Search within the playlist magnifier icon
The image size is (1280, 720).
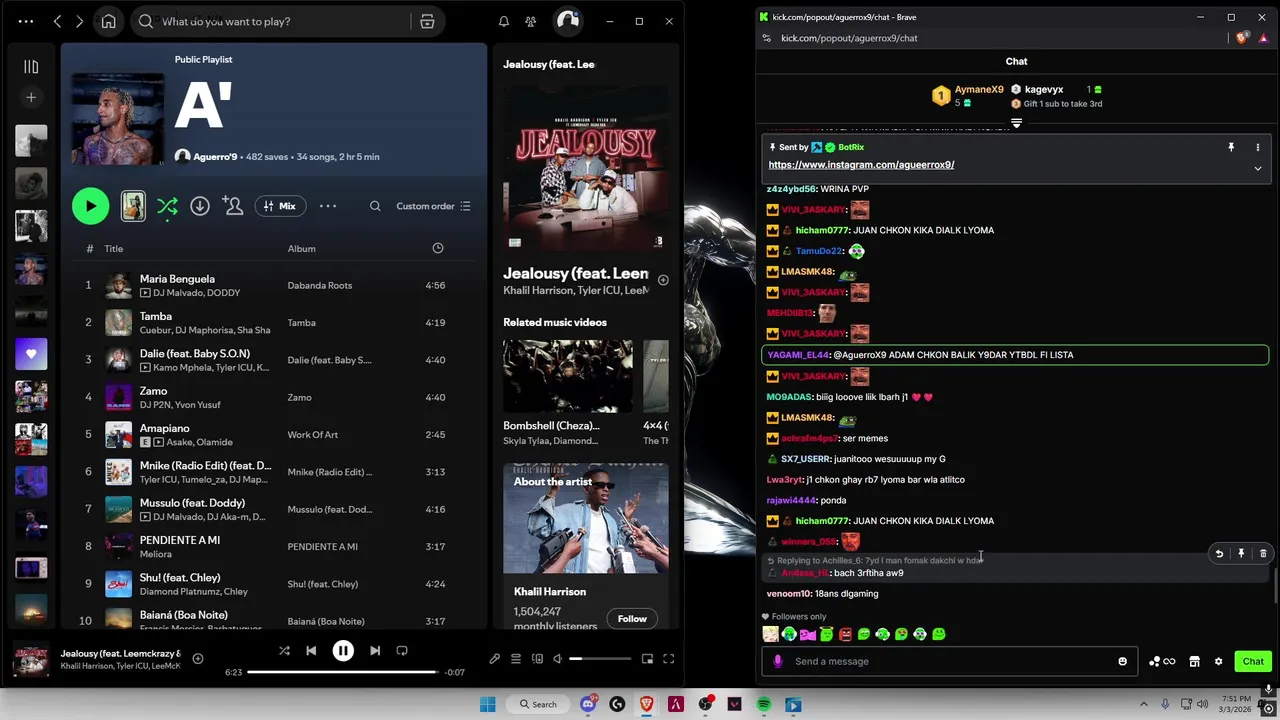coord(375,206)
